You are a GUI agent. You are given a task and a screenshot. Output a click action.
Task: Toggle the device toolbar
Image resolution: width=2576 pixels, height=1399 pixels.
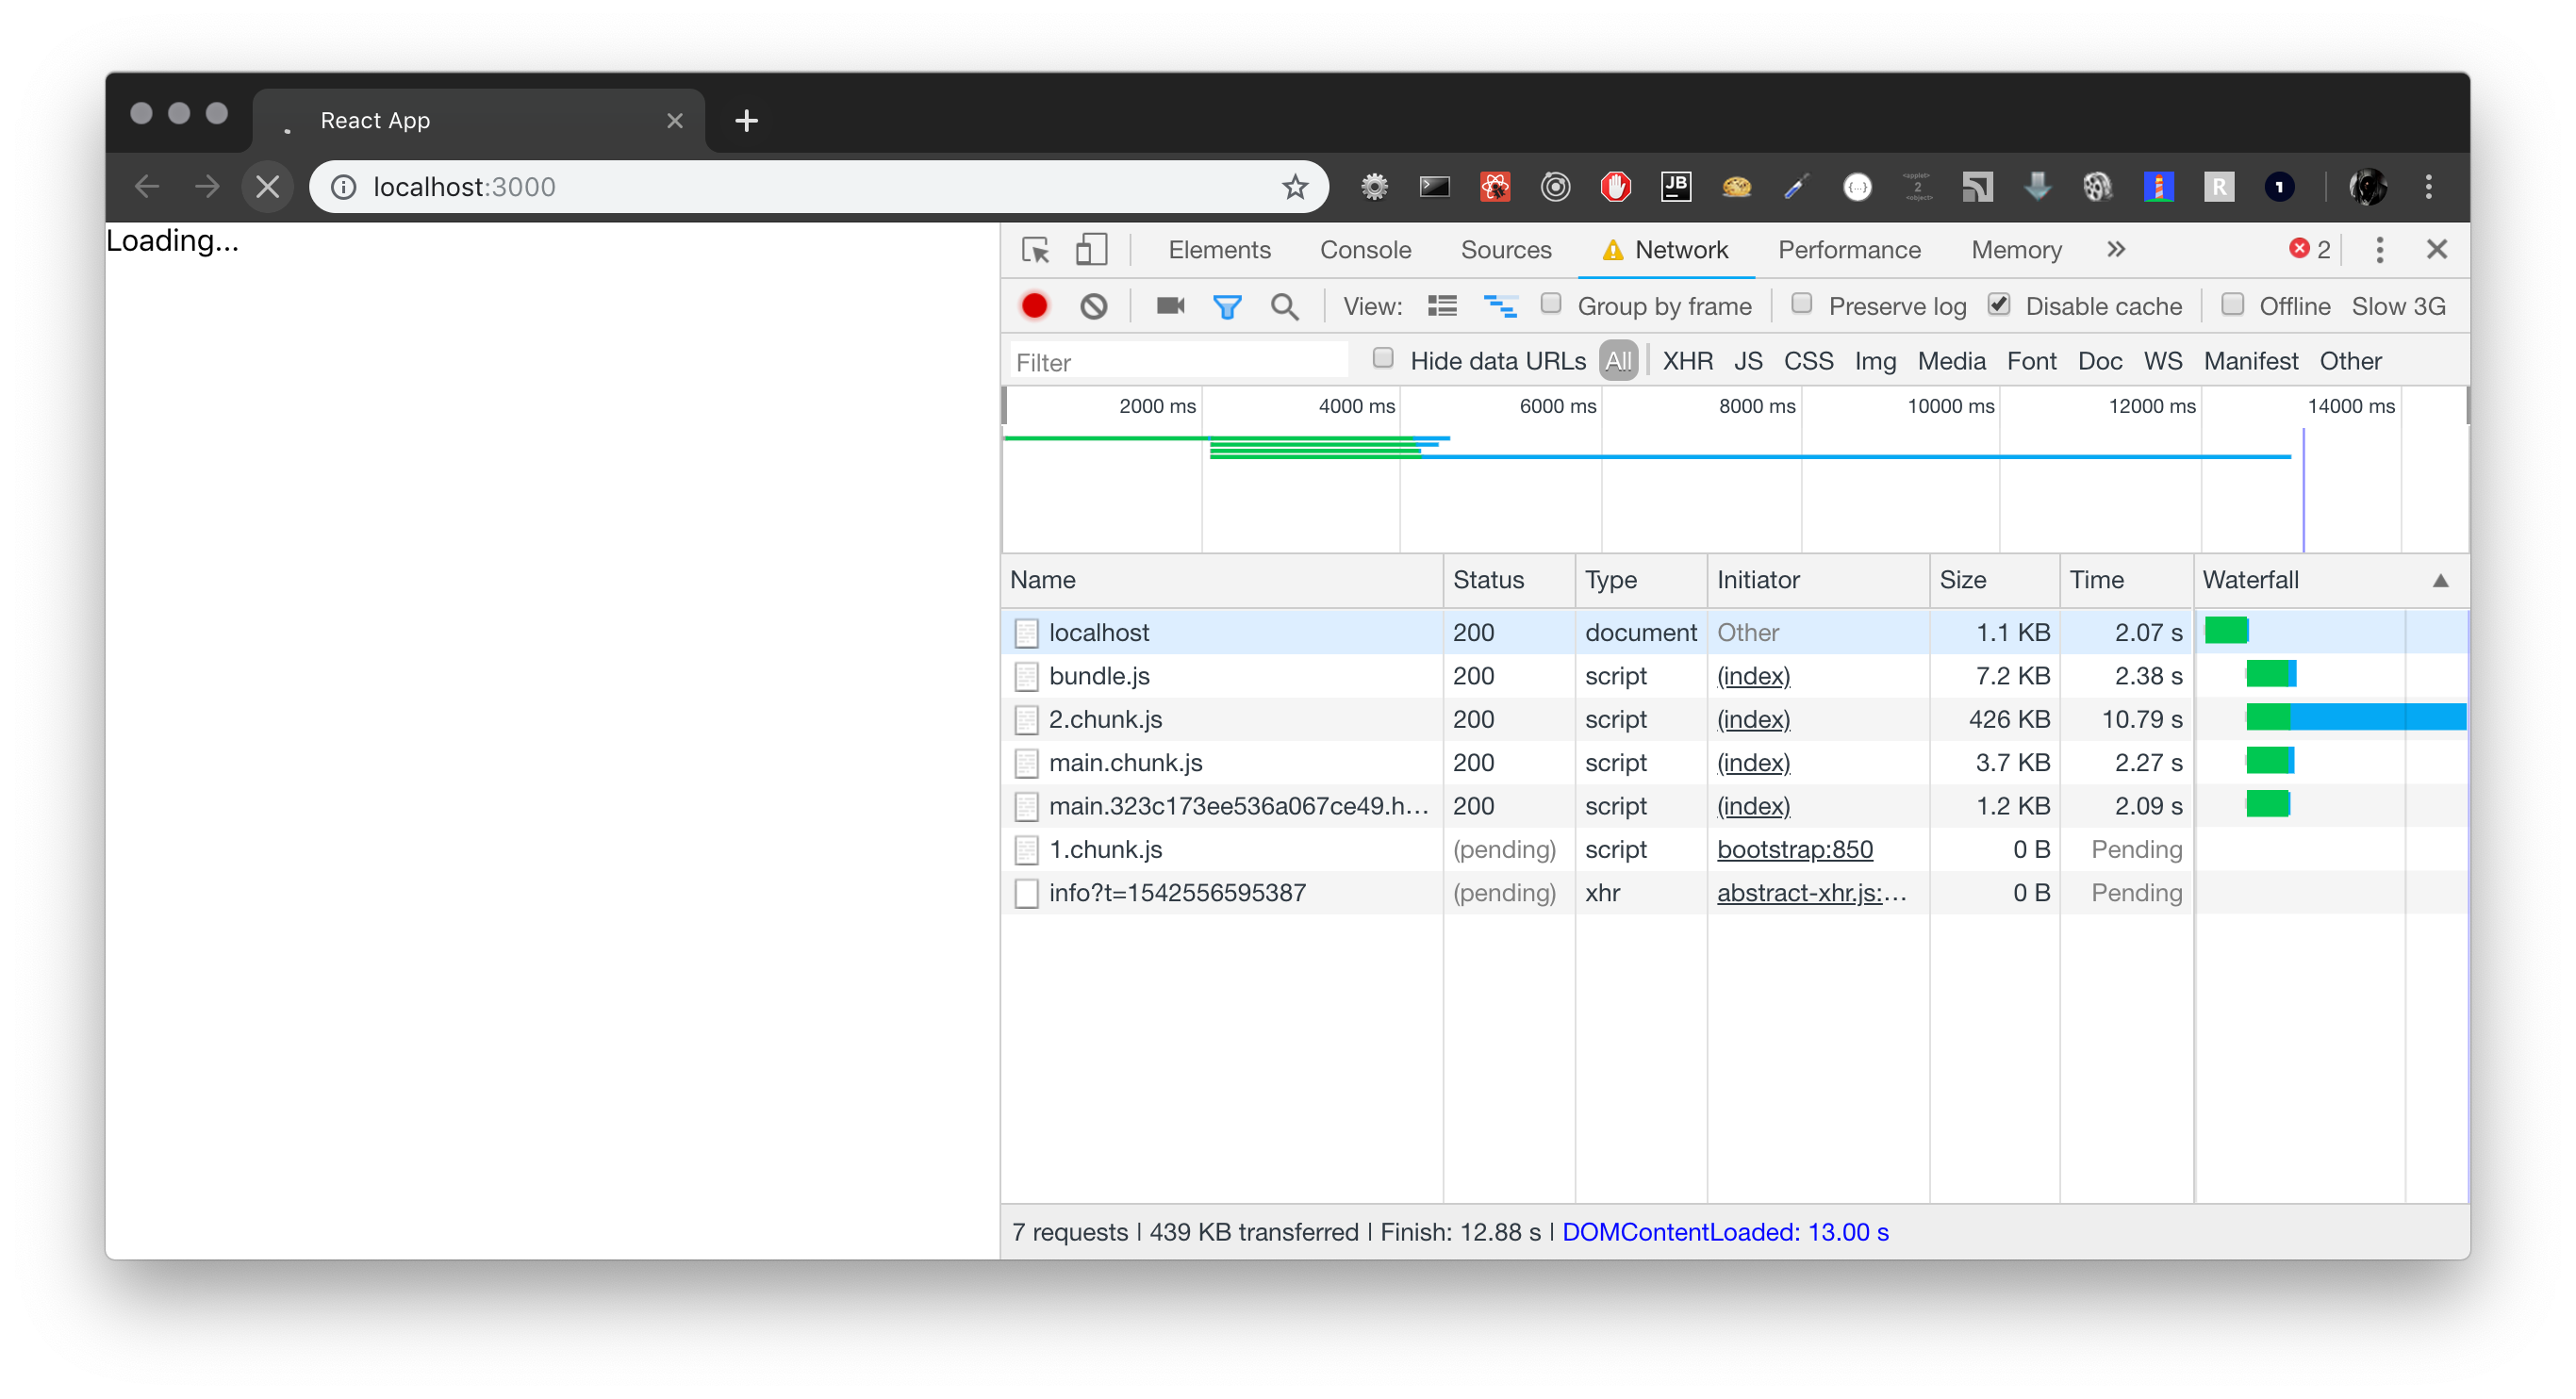1091,250
